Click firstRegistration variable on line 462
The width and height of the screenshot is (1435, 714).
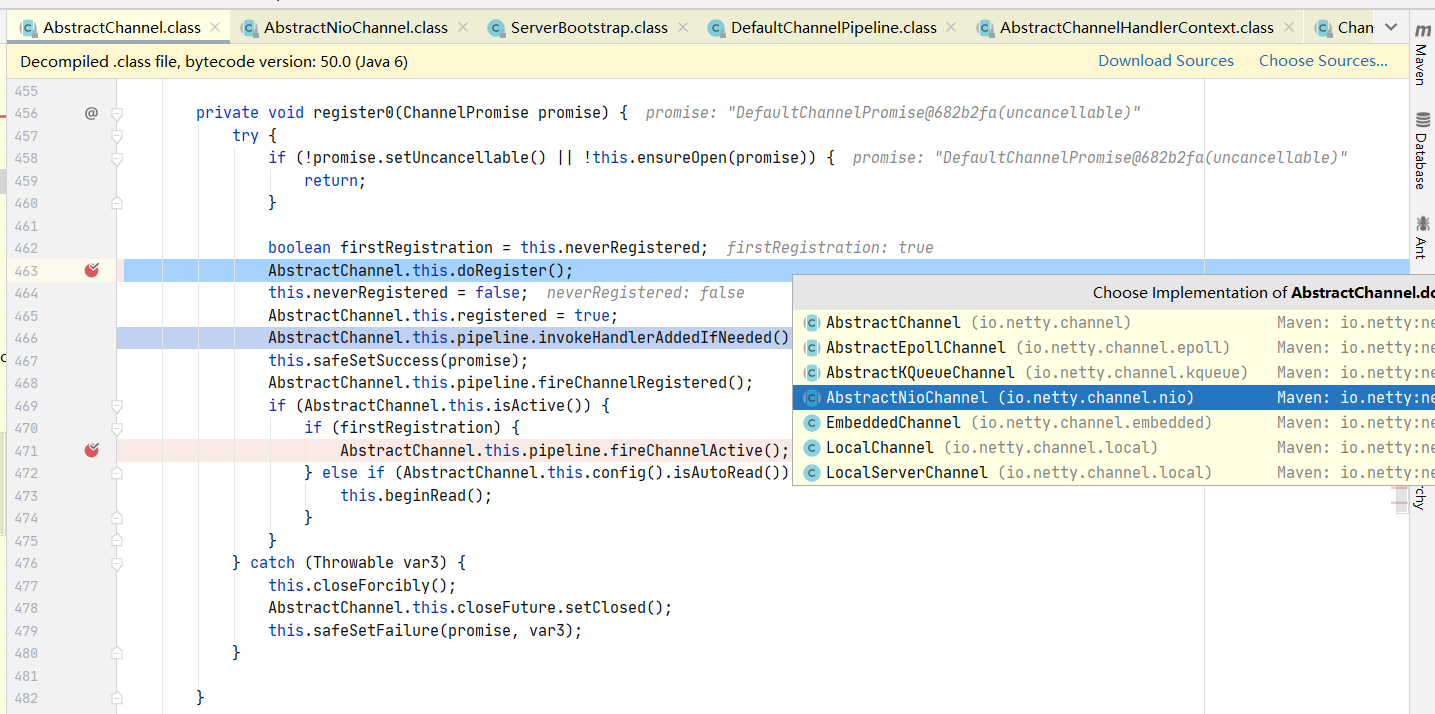(418, 248)
